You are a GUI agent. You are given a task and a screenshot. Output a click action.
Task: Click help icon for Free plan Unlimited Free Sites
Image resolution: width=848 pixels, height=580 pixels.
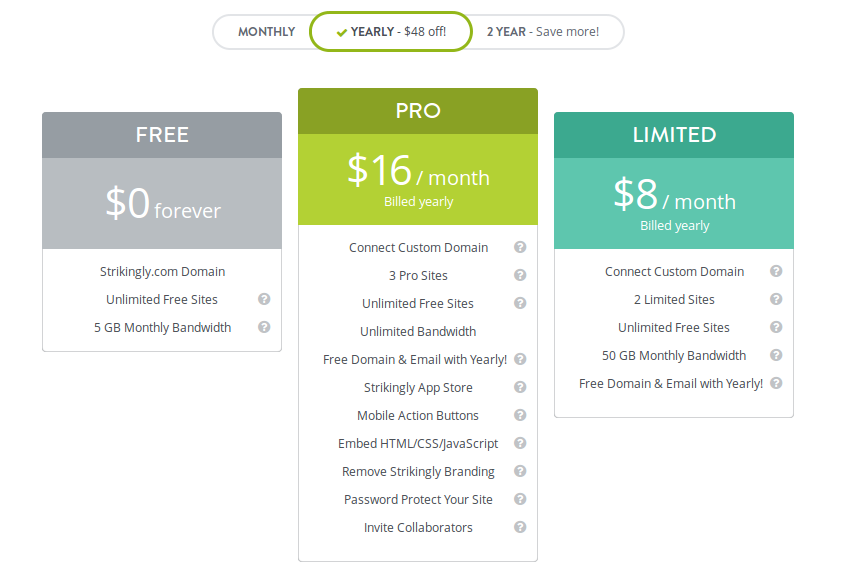coord(264,299)
